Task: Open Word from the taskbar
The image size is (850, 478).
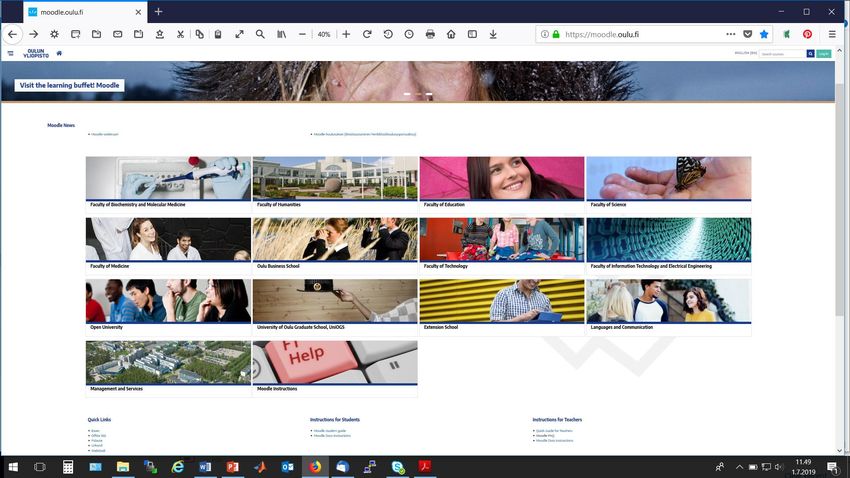Action: 205,467
